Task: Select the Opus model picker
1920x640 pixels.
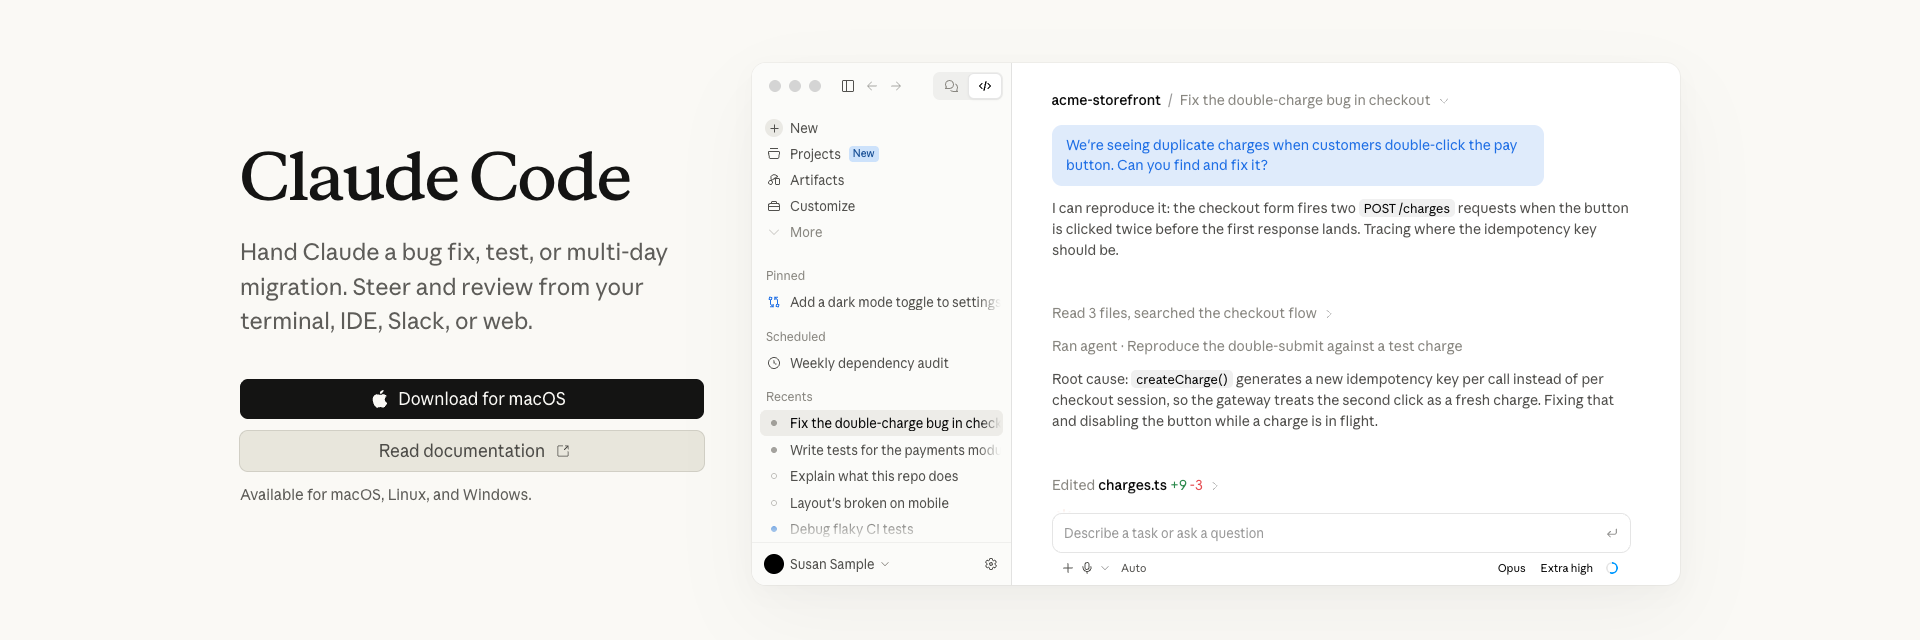Action: (x=1511, y=568)
